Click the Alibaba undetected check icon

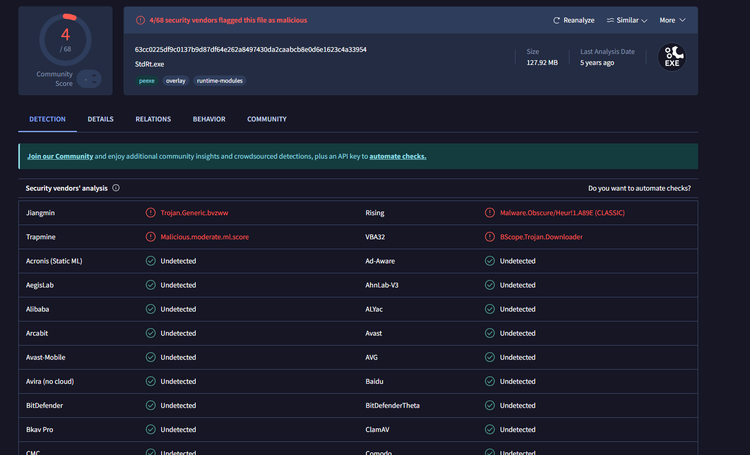[151, 309]
